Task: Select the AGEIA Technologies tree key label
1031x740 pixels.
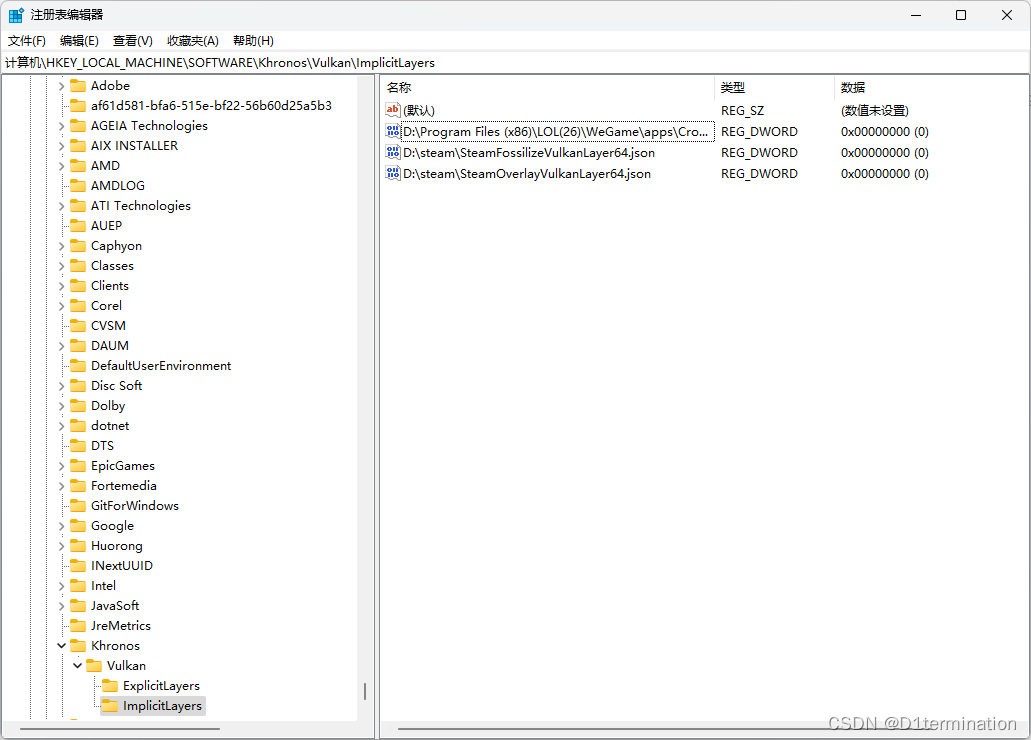Action: tap(149, 126)
